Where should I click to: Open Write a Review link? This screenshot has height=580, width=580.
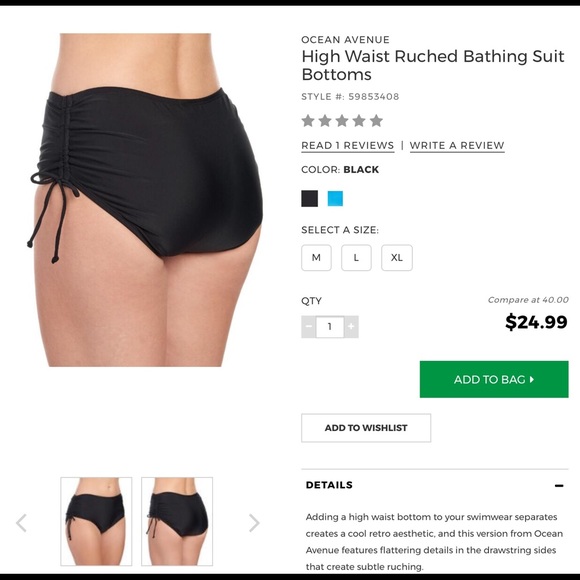[457, 146]
